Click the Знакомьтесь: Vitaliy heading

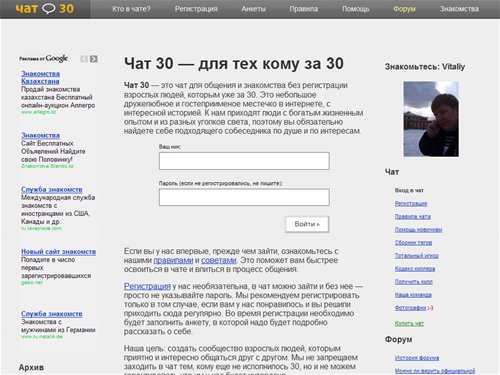425,67
